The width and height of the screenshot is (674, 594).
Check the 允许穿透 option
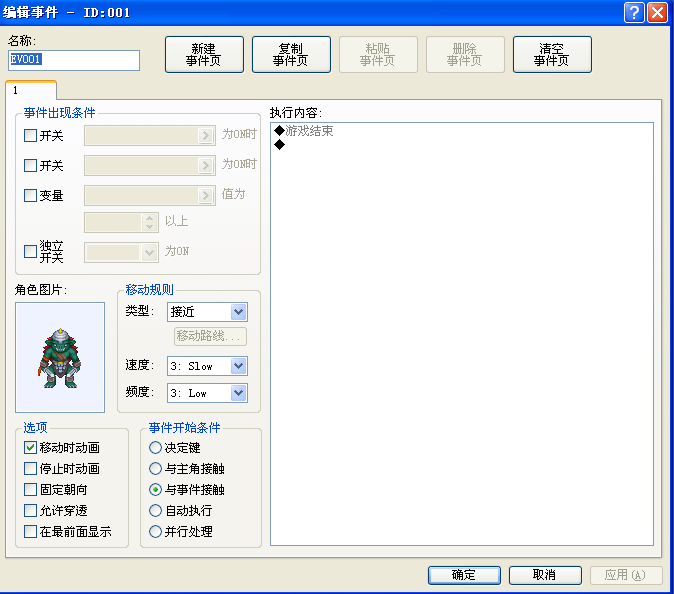[30, 511]
